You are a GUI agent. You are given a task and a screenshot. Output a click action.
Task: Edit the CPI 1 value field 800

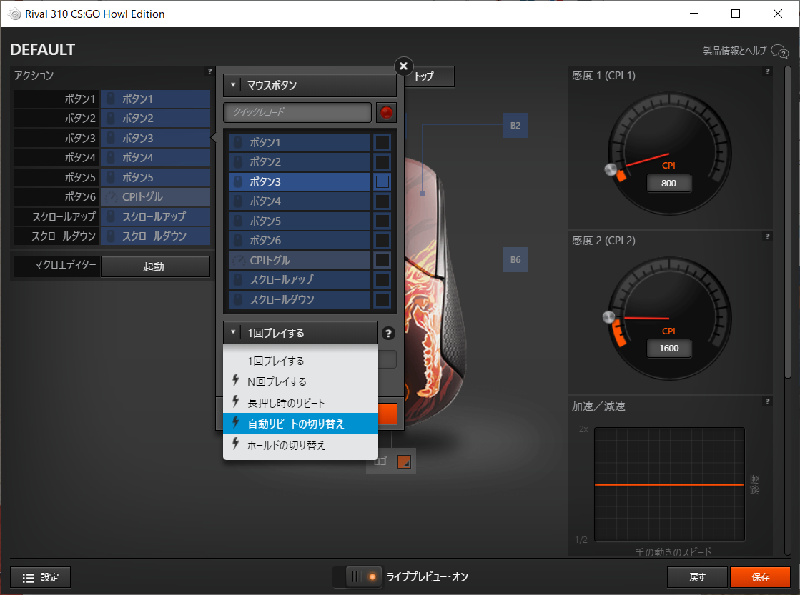pyautogui.click(x=669, y=183)
